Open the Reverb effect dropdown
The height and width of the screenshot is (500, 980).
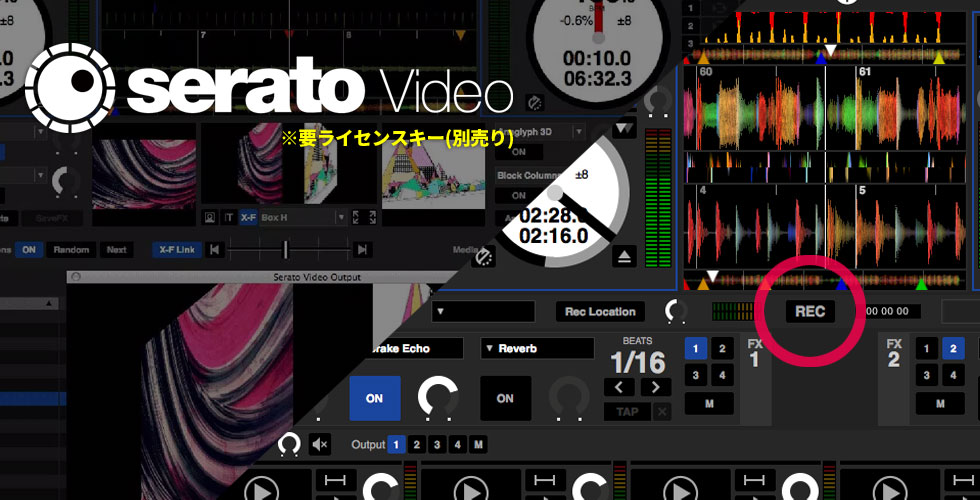536,349
